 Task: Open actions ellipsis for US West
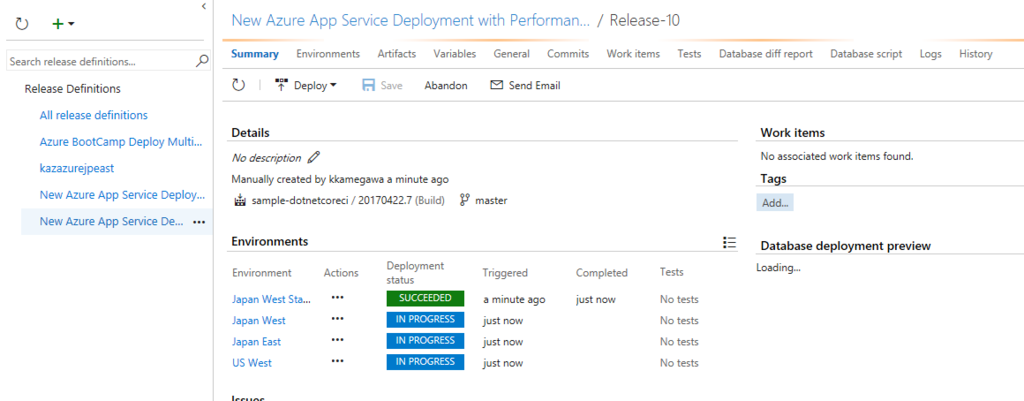337,362
